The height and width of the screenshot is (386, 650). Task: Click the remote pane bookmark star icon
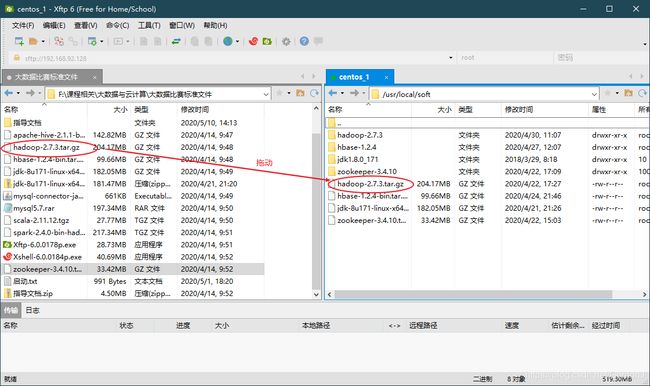coord(607,93)
